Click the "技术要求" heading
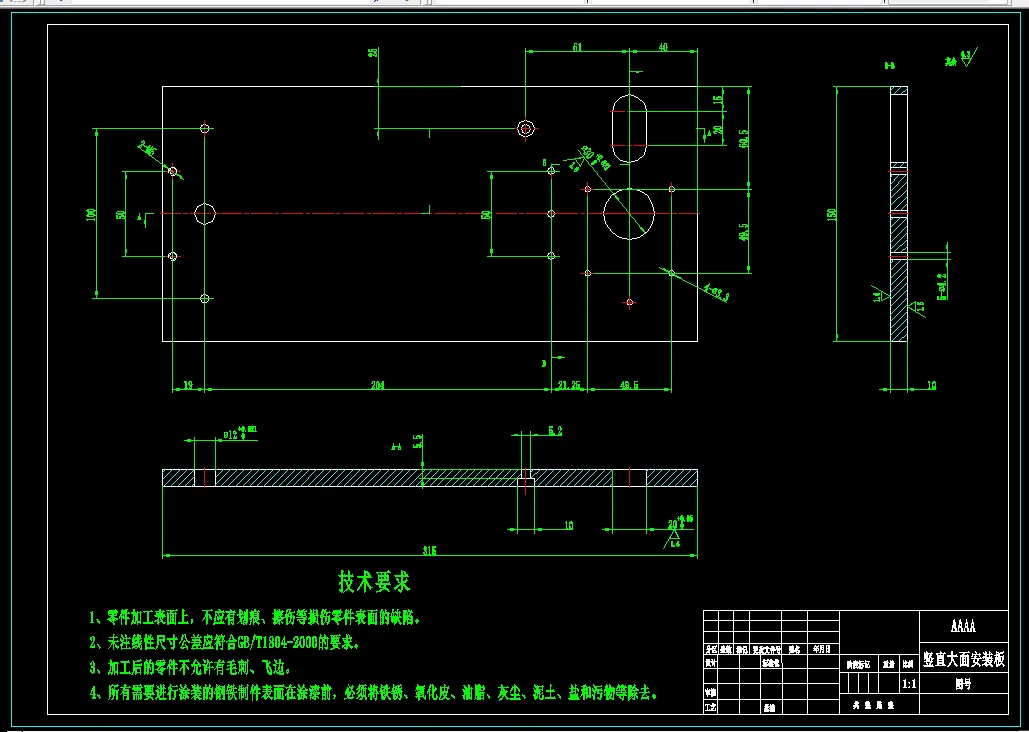1029x732 pixels. coord(374,582)
